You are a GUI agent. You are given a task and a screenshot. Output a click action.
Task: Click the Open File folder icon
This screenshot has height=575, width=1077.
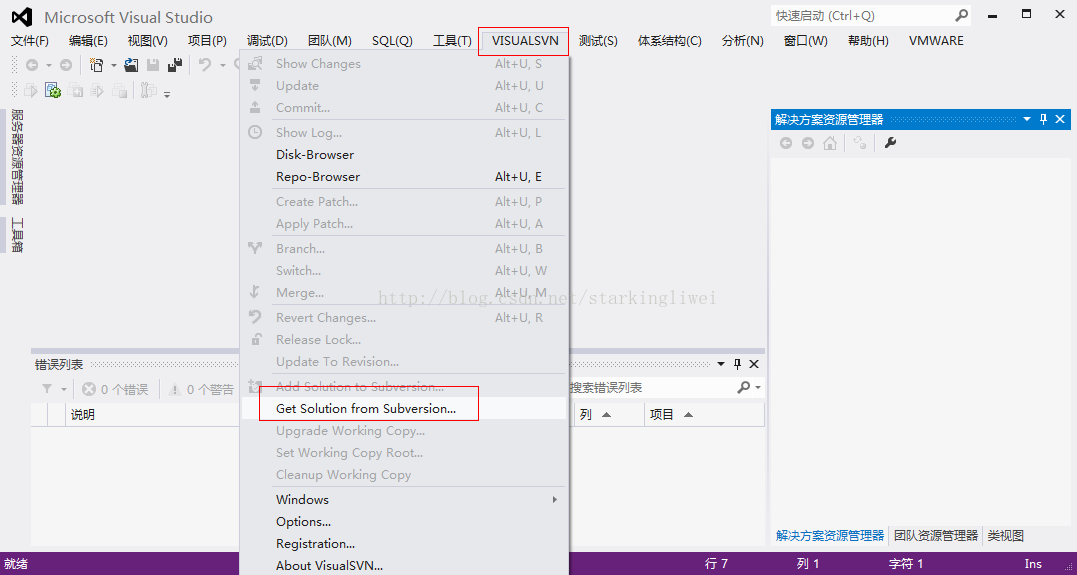point(131,65)
